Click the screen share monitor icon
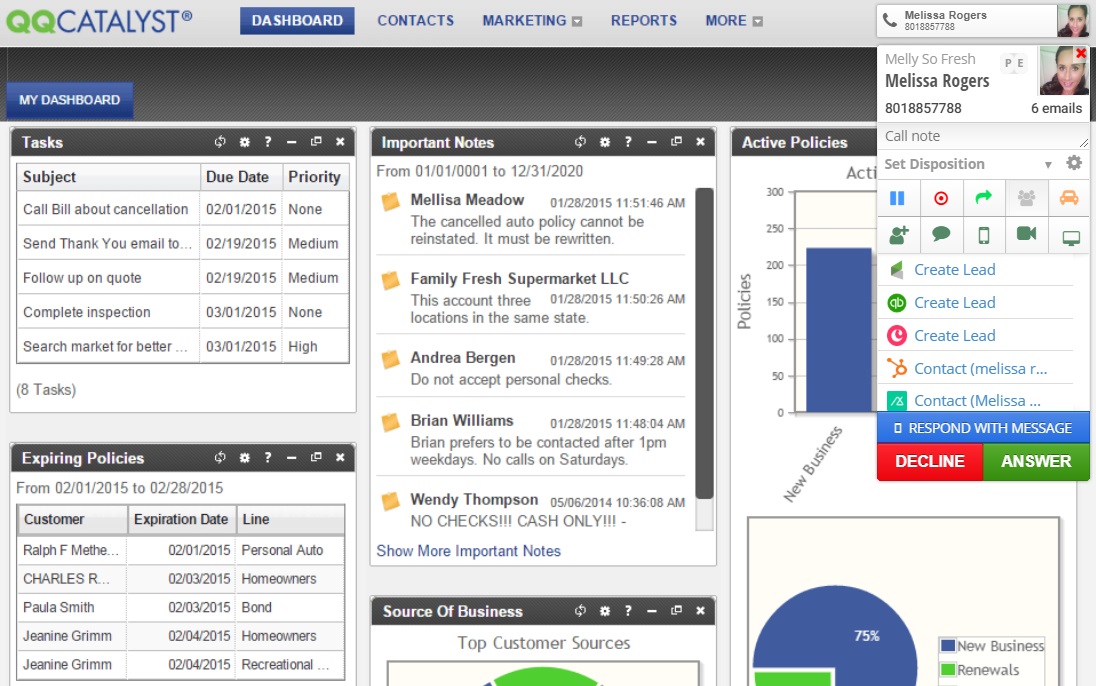This screenshot has height=686, width=1096. (1070, 239)
